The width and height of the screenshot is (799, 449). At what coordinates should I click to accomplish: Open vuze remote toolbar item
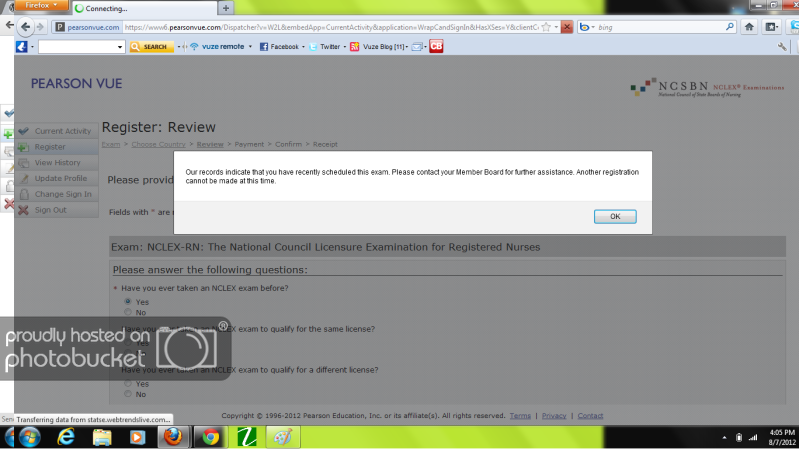click(x=218, y=46)
